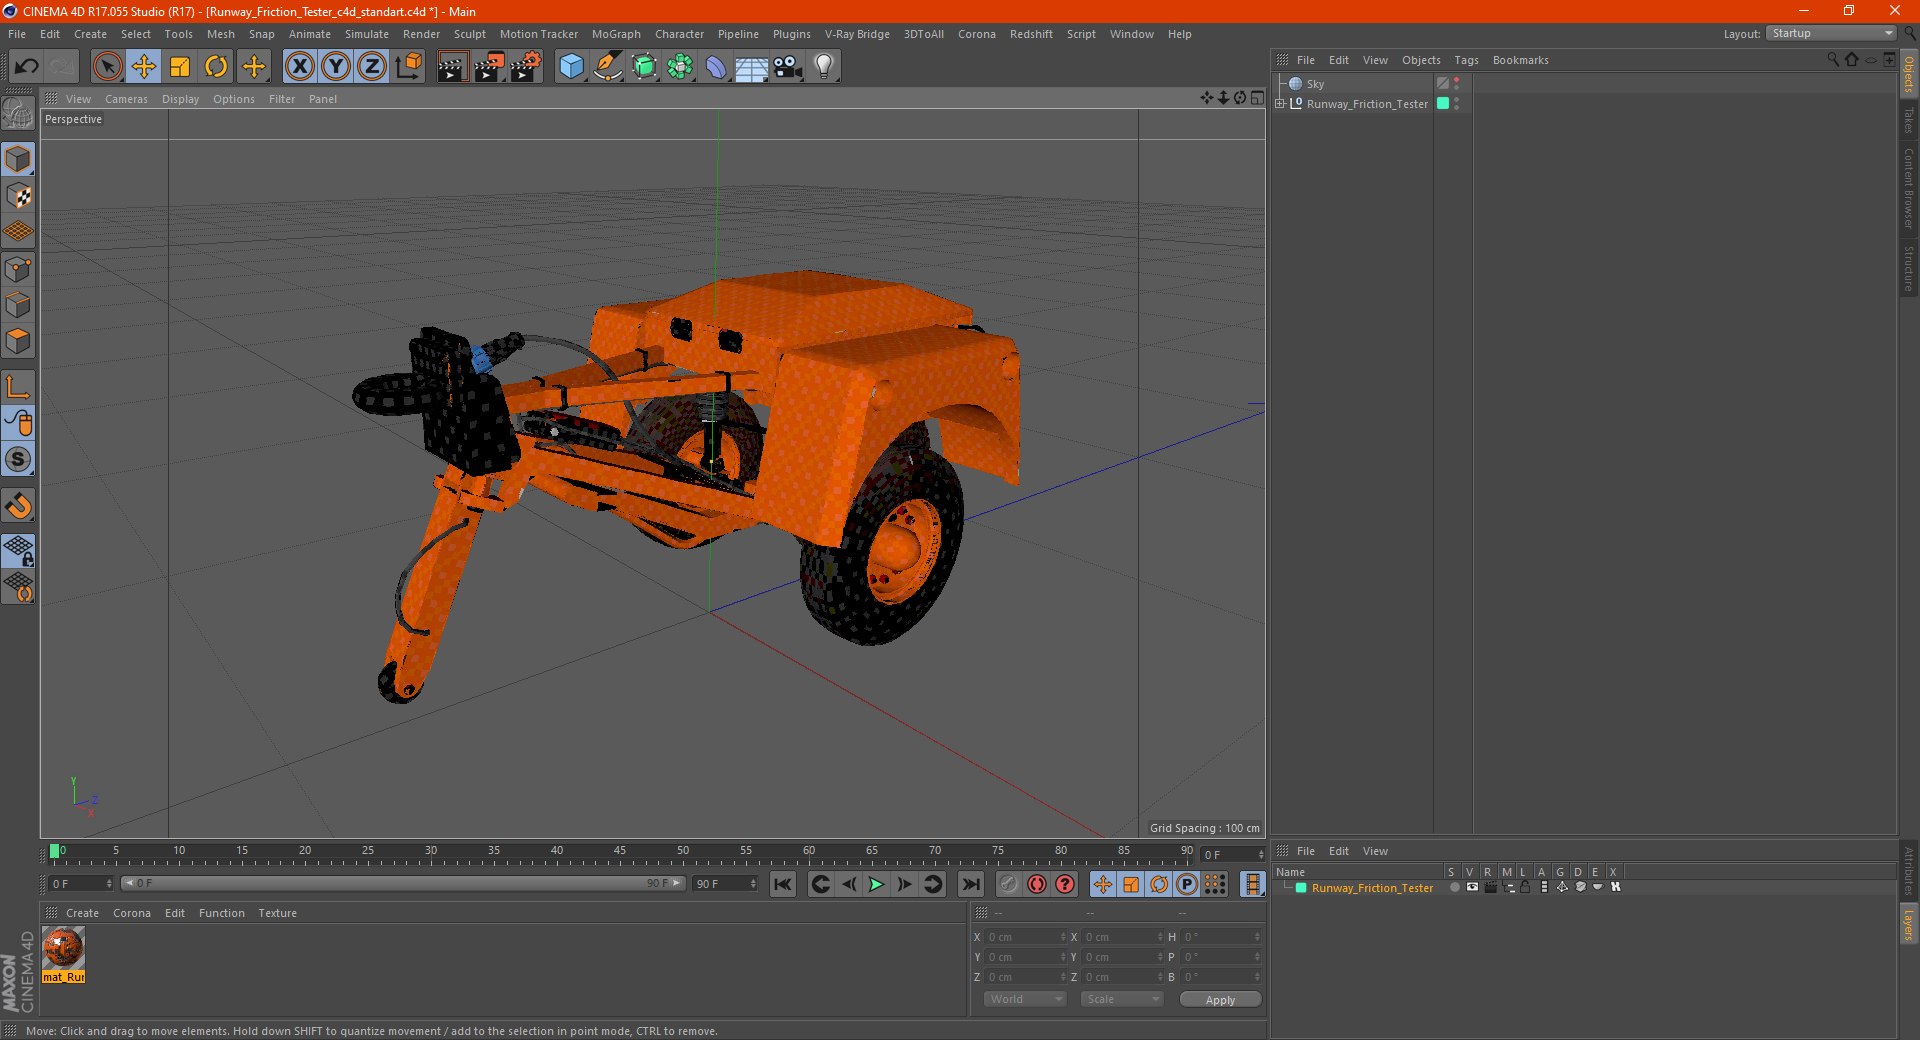Open the Light object icon
The height and width of the screenshot is (1040, 1920).
pyautogui.click(x=824, y=67)
